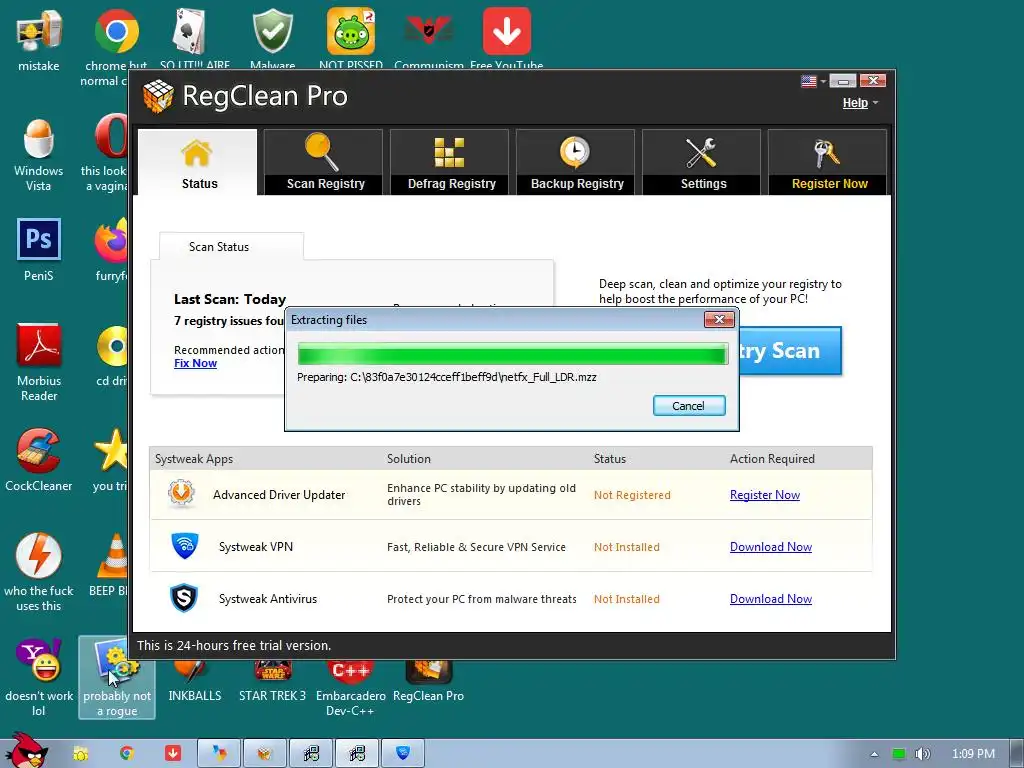Close the Extracting files dialog
Viewport: 1024px width, 768px height.
point(719,319)
